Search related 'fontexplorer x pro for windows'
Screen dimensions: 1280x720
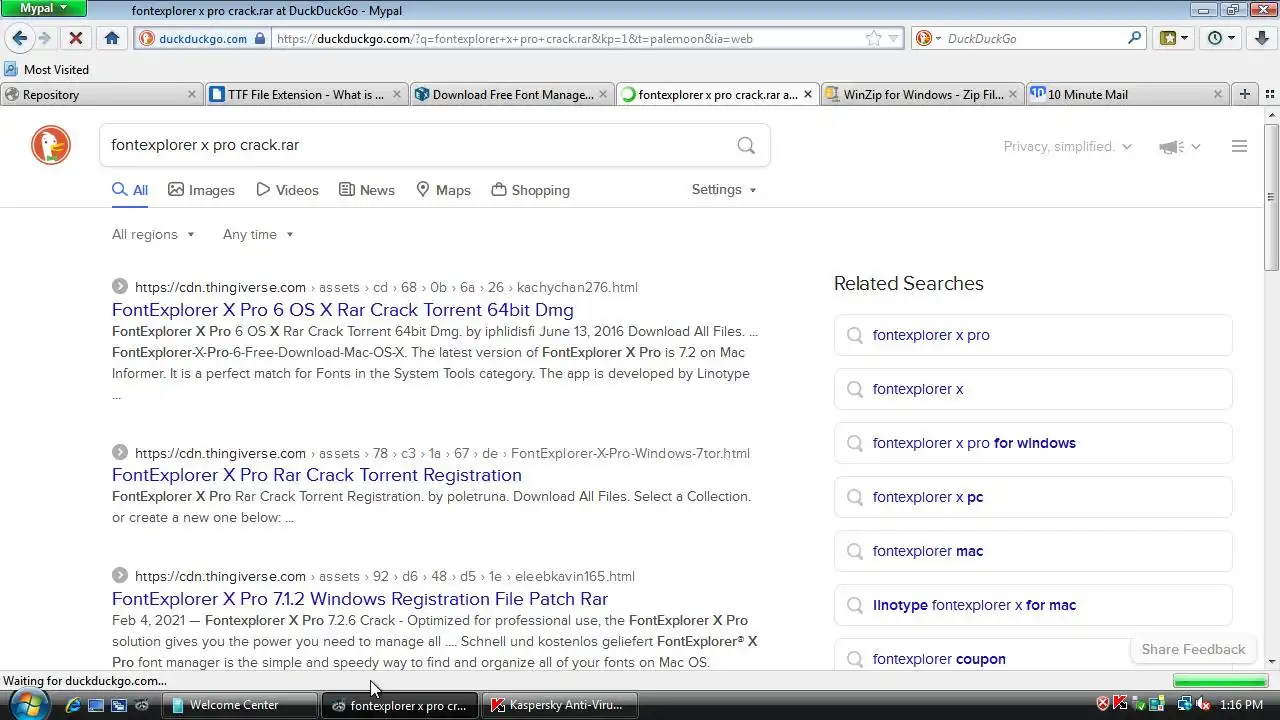(1033, 443)
